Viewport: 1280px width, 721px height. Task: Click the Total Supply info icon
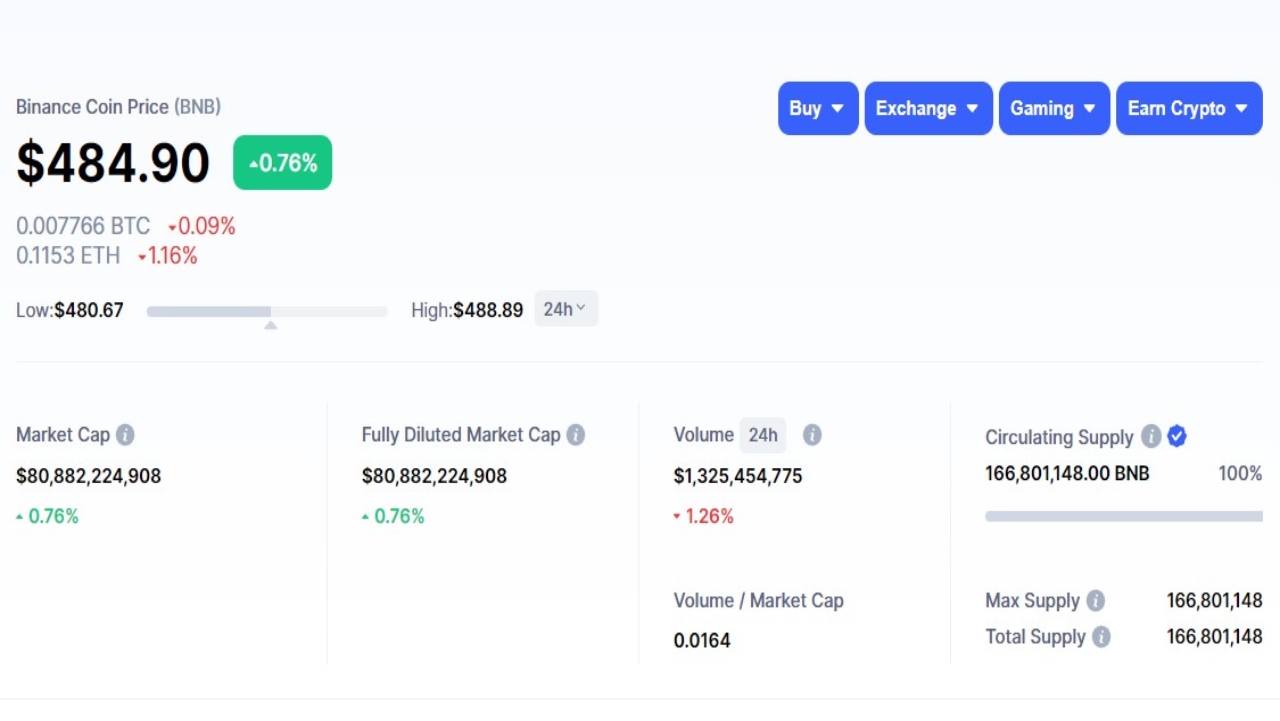point(1101,637)
